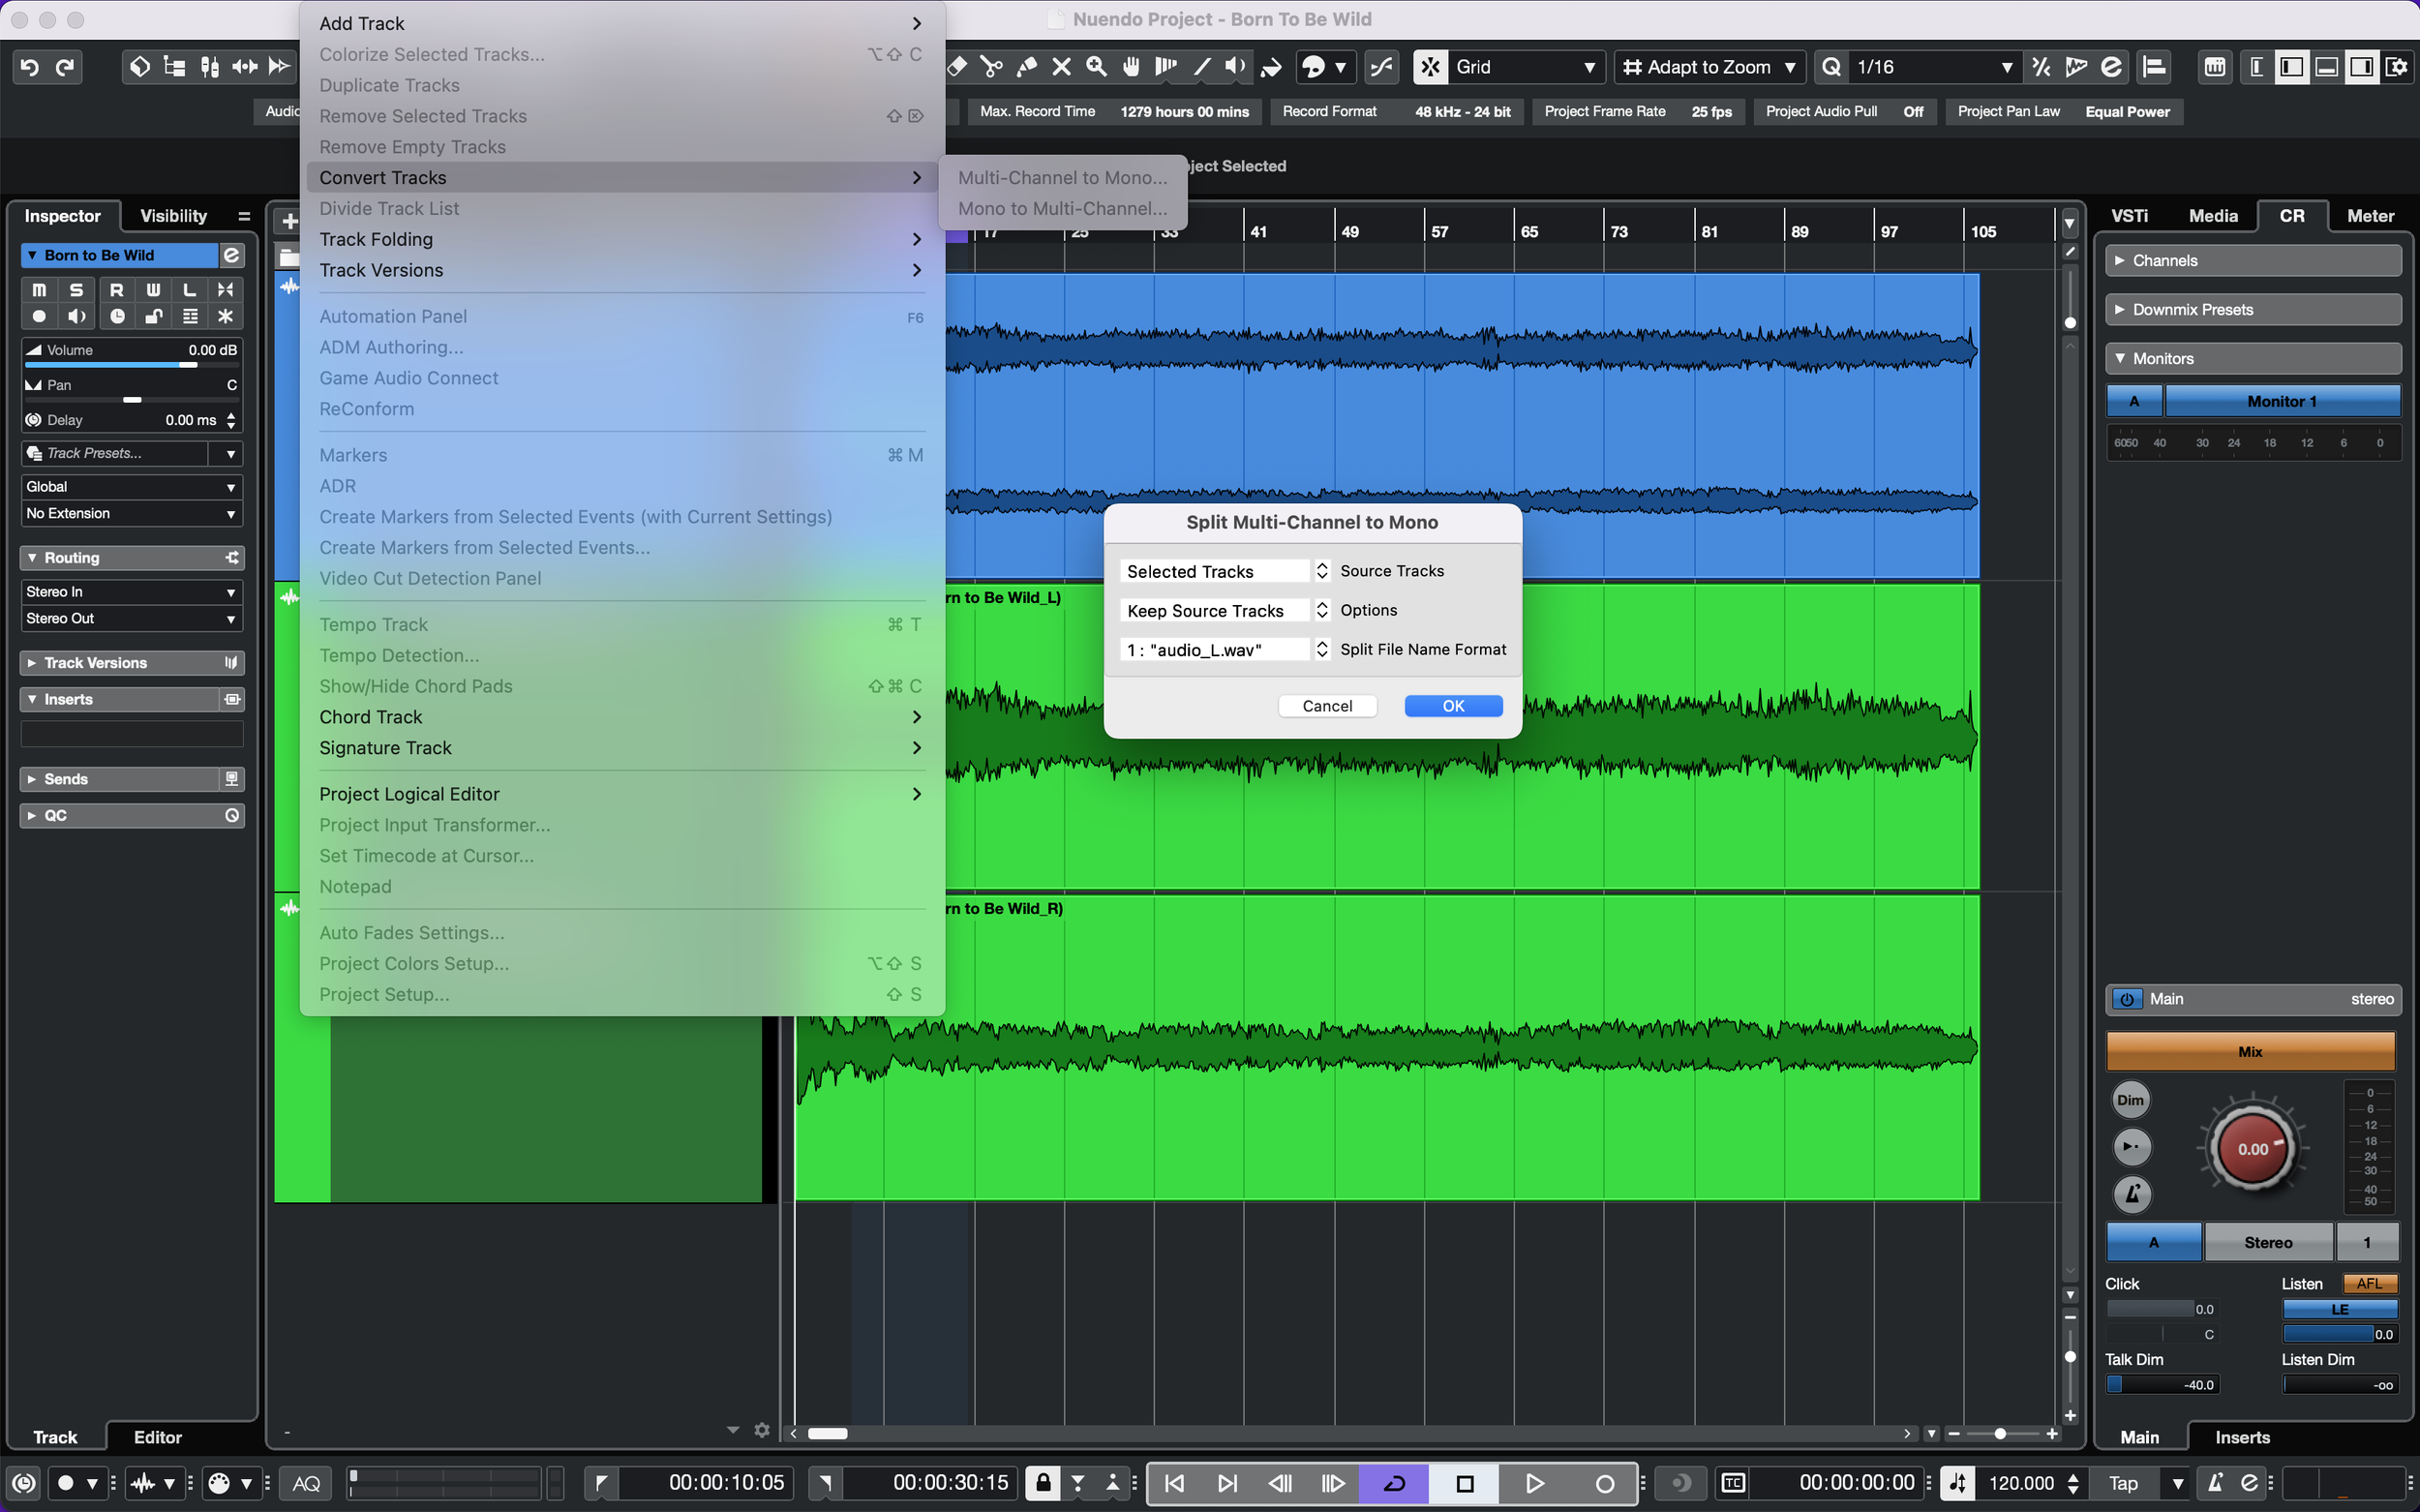
Task: Select the Scissors split tool
Action: [x=991, y=67]
